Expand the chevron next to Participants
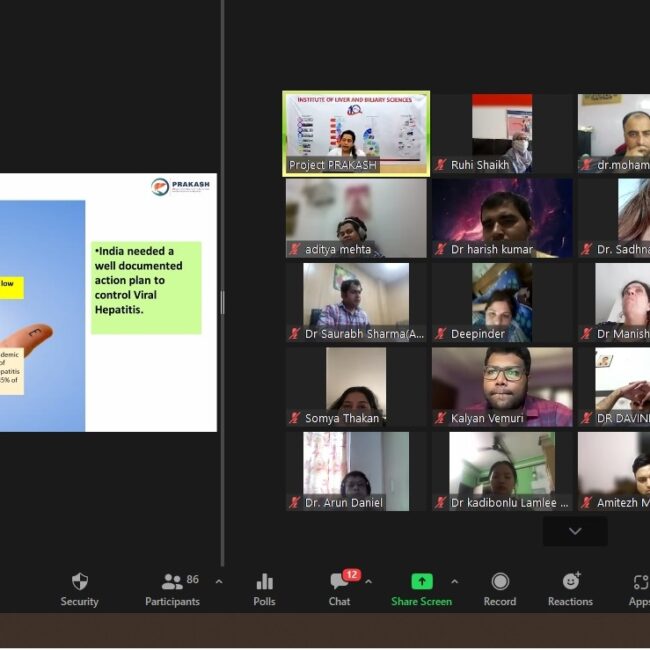 [x=219, y=581]
